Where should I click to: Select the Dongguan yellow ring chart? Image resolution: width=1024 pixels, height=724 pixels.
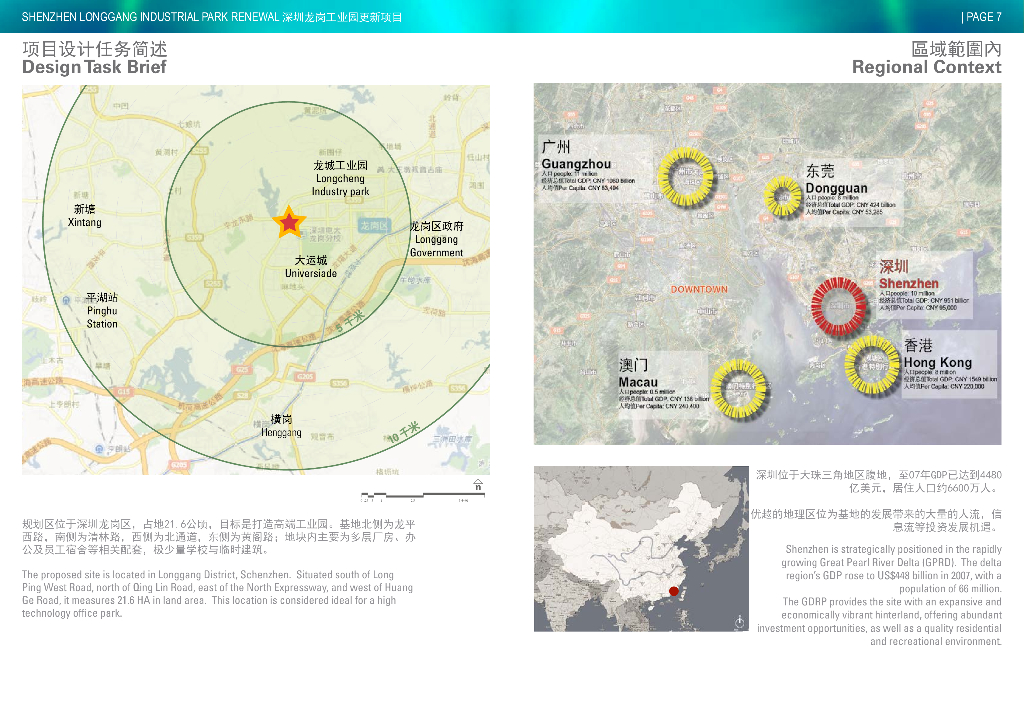784,197
